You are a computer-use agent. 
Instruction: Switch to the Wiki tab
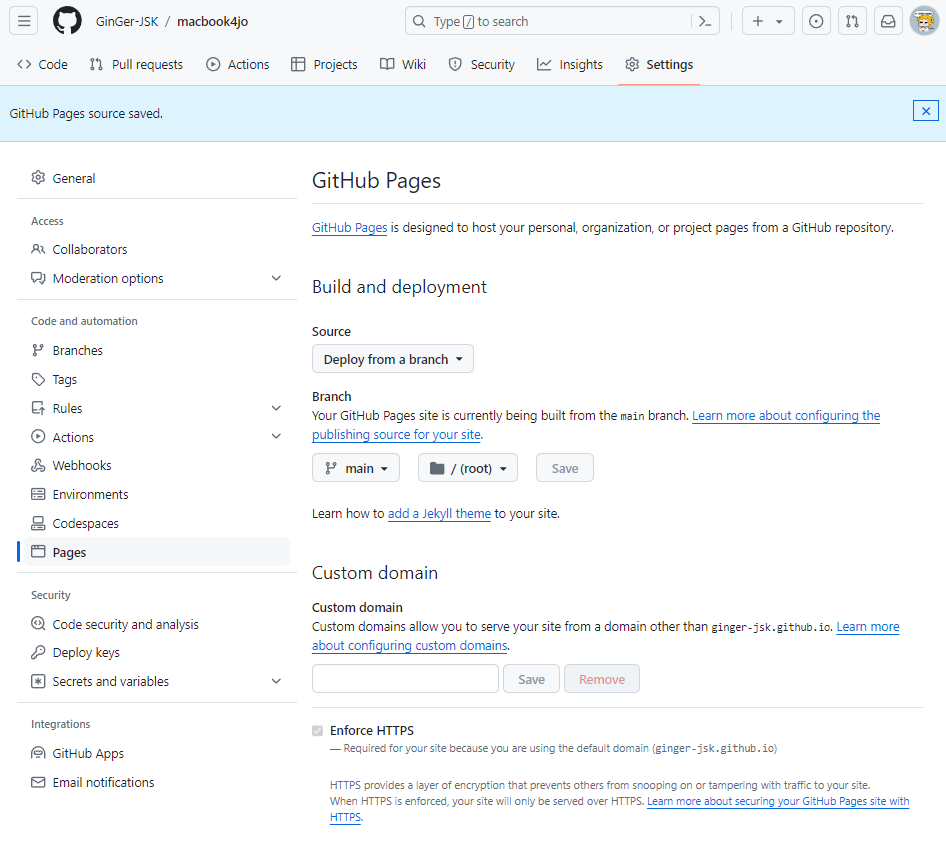tap(403, 65)
